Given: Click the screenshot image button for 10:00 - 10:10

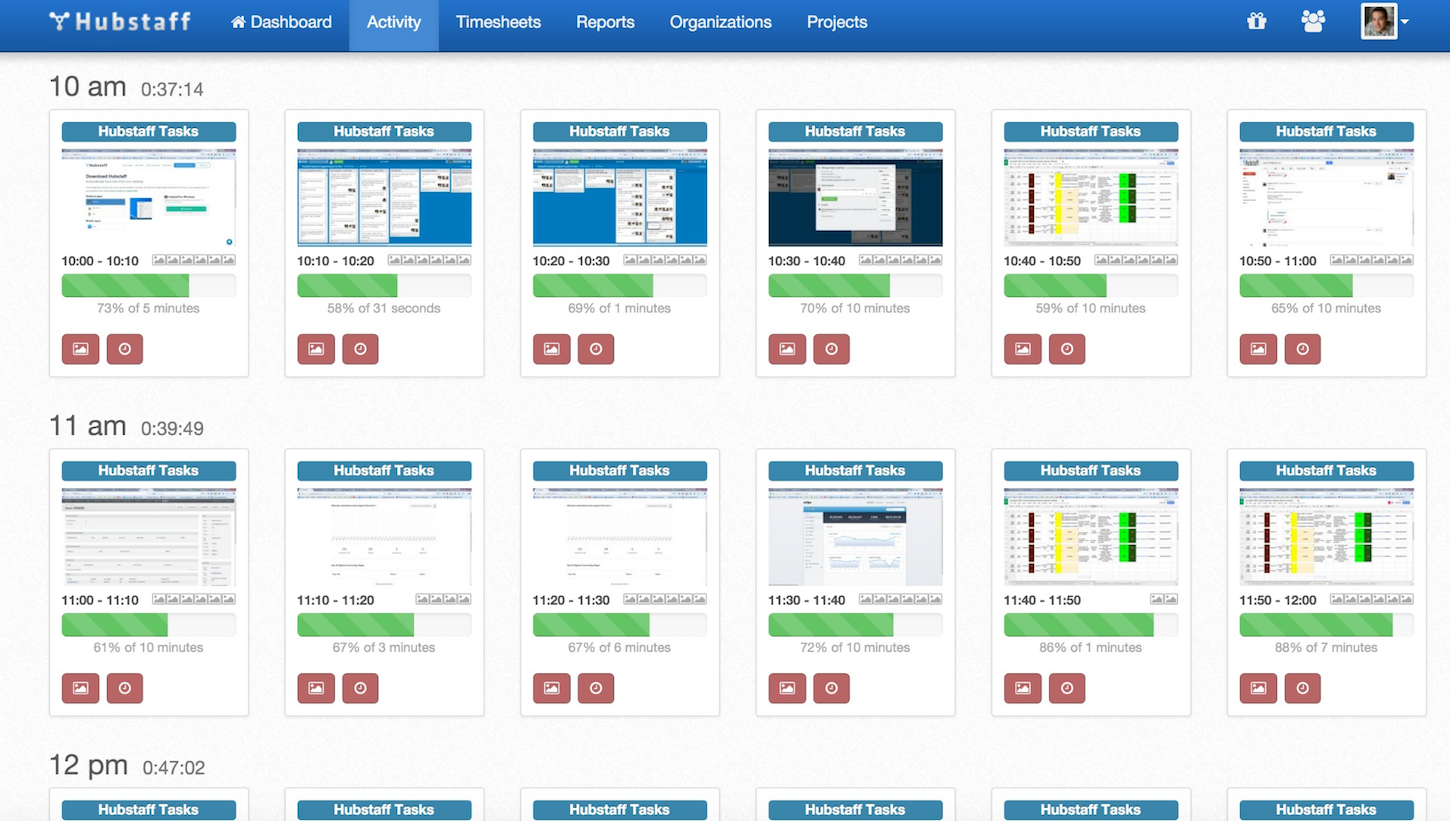Looking at the screenshot, I should coord(80,349).
